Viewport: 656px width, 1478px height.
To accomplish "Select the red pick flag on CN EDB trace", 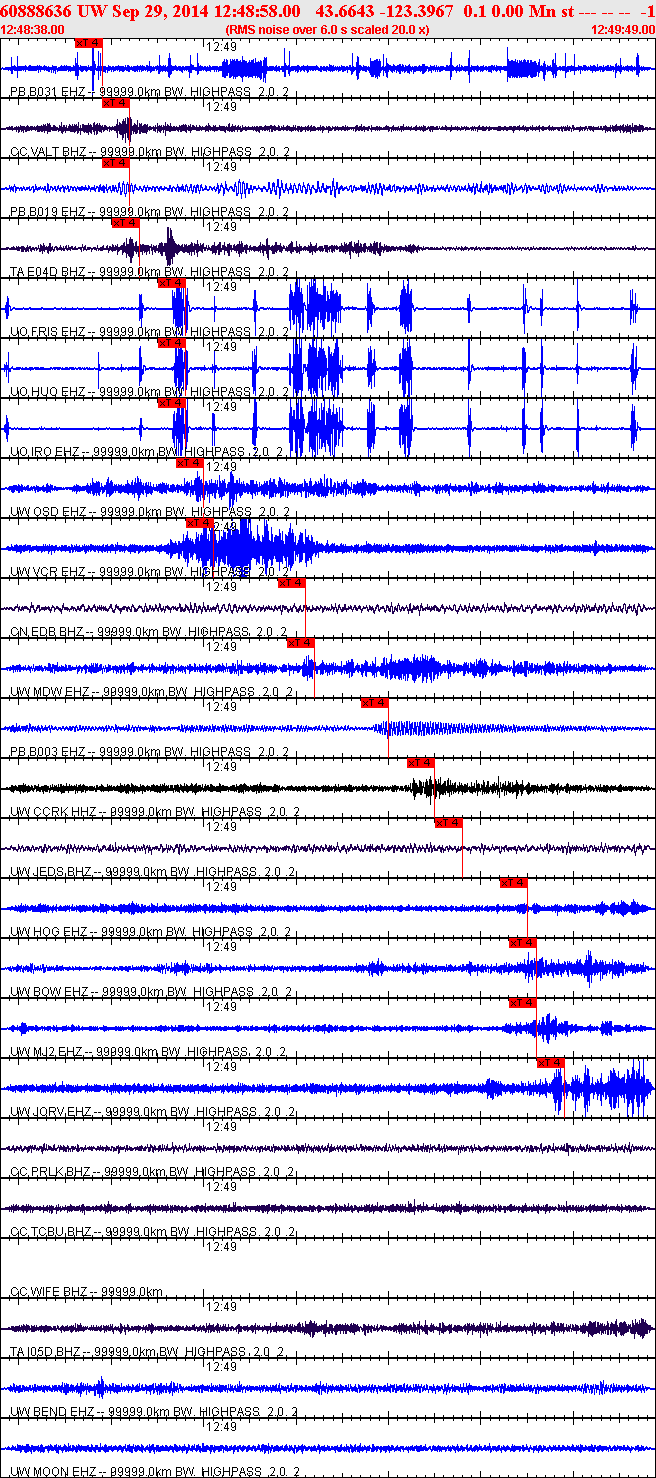I will pyautogui.click(x=291, y=583).
